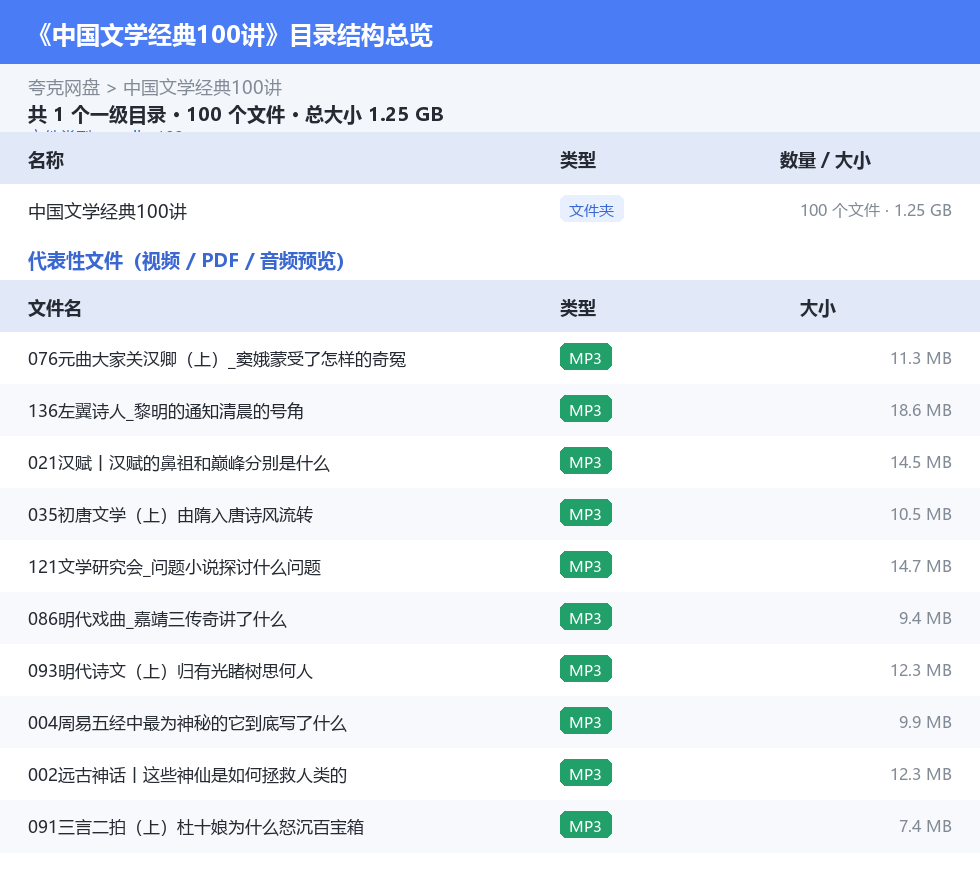
Task: Select the 18.6 MB size value
Action: point(921,410)
